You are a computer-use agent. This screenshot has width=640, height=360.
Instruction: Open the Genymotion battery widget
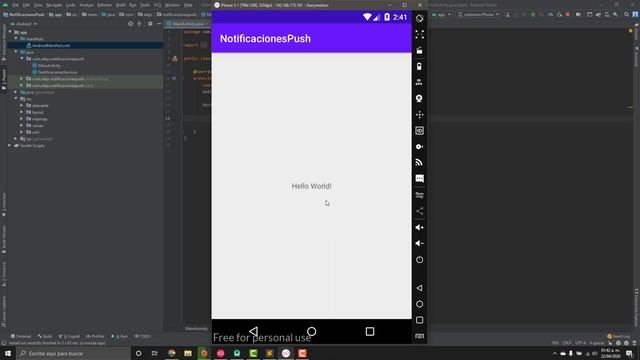419,67
